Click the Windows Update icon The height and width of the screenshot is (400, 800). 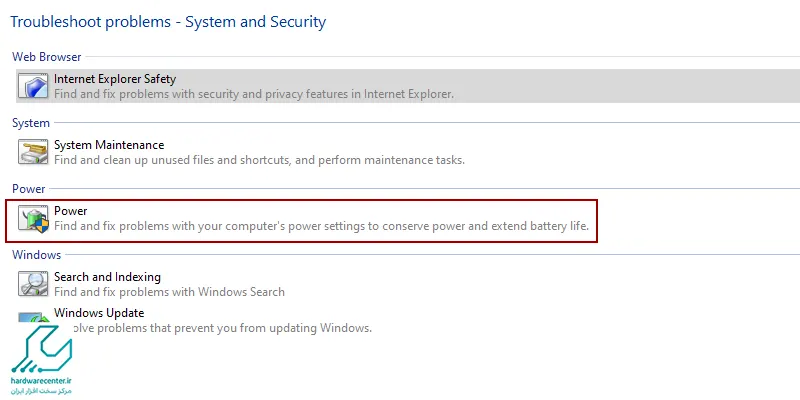click(x=34, y=317)
